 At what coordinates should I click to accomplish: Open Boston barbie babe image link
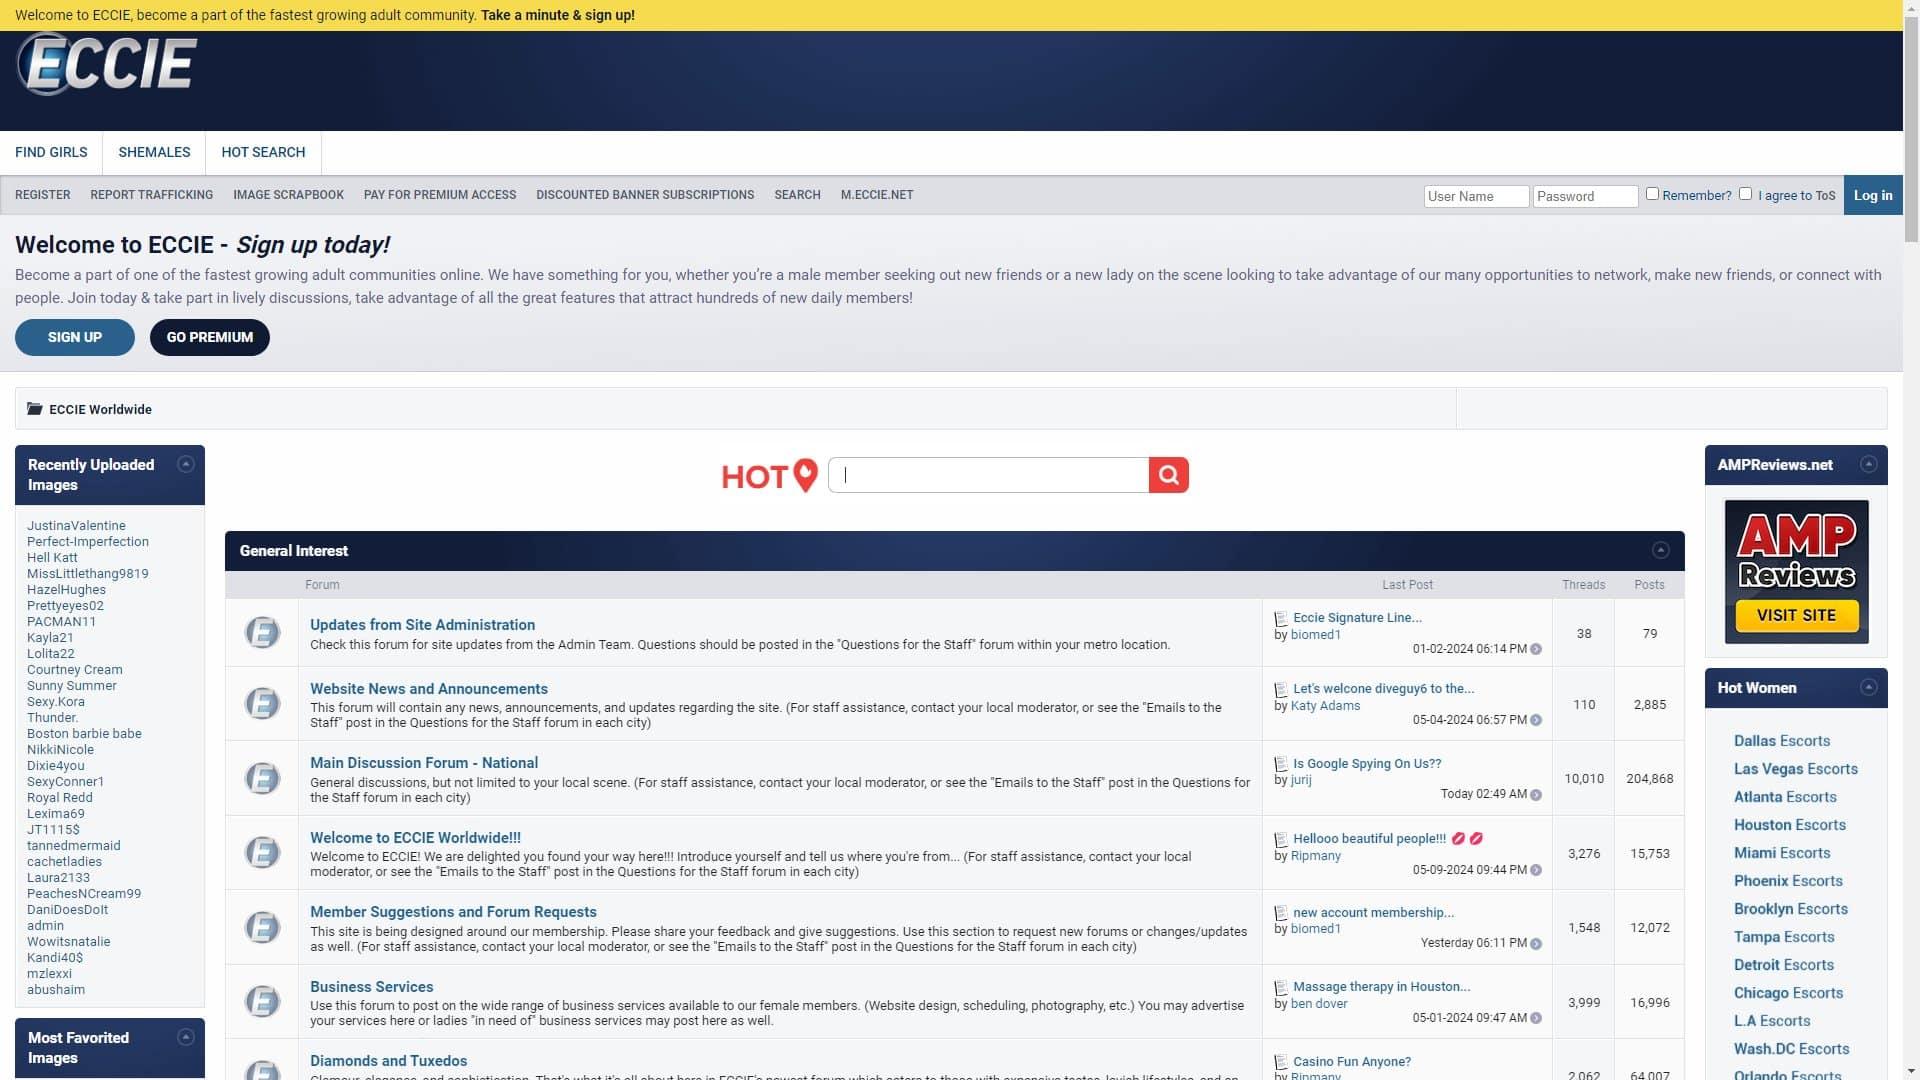pos(84,734)
